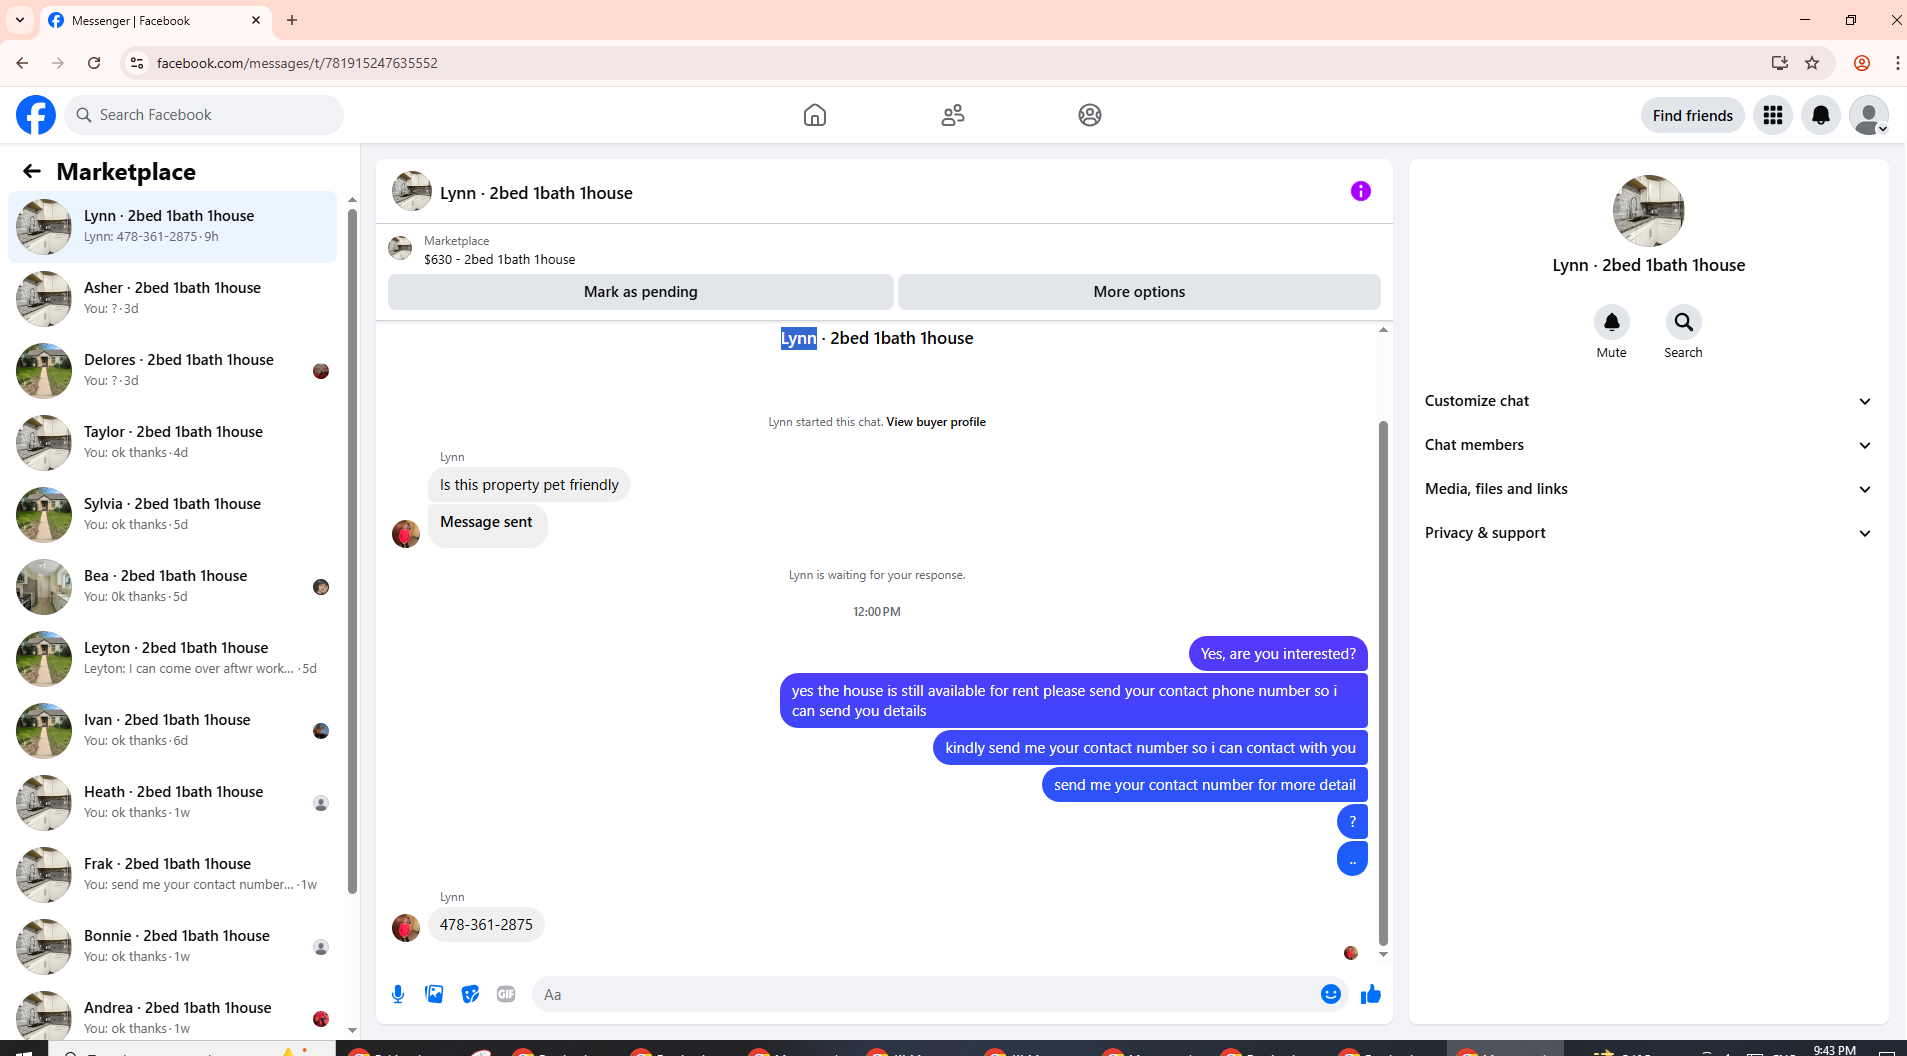
Task: Open Ivan's conversation in the chat list
Action: click(x=172, y=731)
